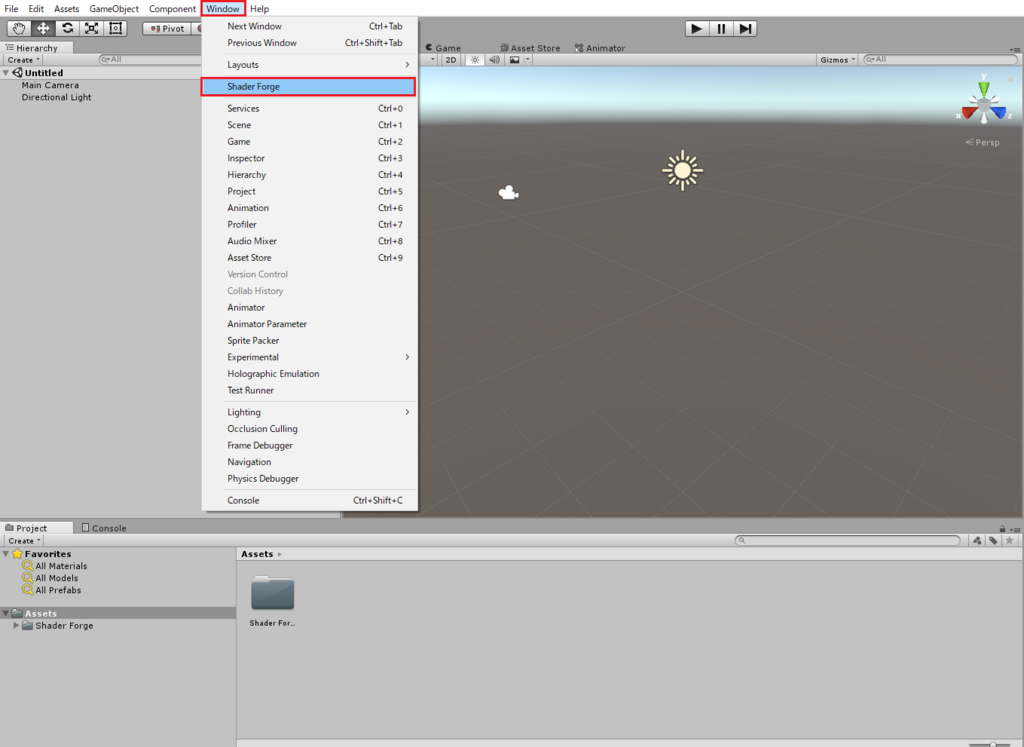1024x747 pixels.
Task: Select the Hand tool
Action: [19, 28]
